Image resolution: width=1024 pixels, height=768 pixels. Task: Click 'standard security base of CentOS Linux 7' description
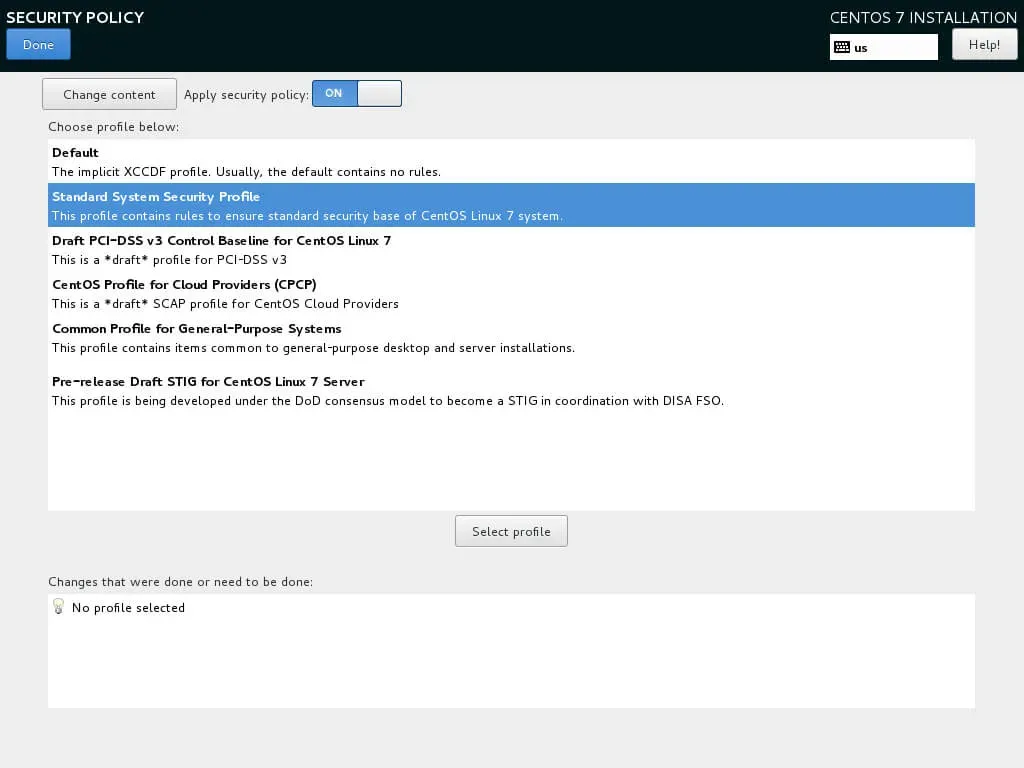(x=308, y=216)
